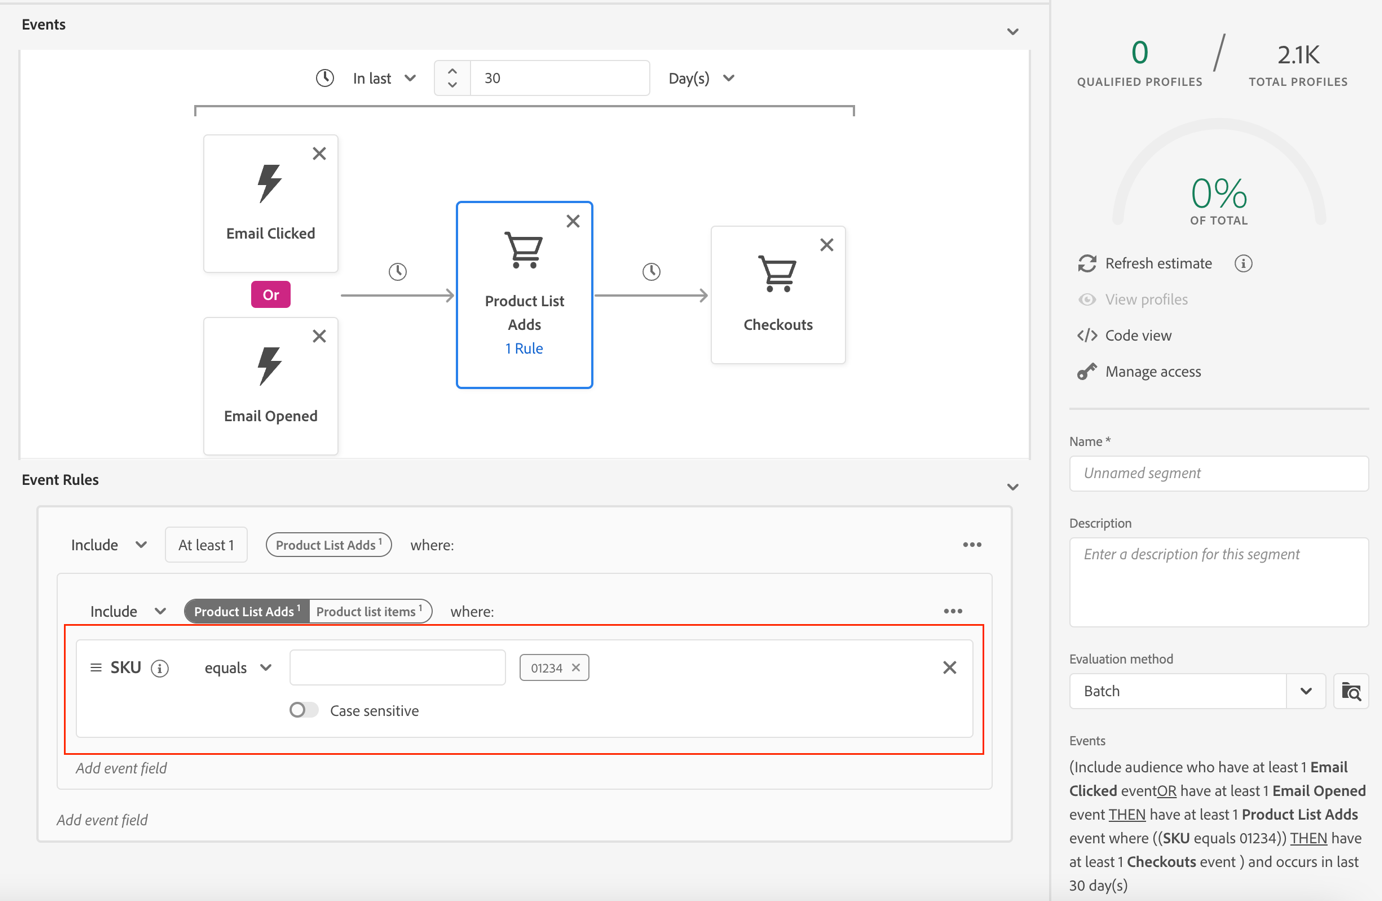Screen dimensions: 1382x901
Task: Click Add event field
Action: [x=120, y=766]
